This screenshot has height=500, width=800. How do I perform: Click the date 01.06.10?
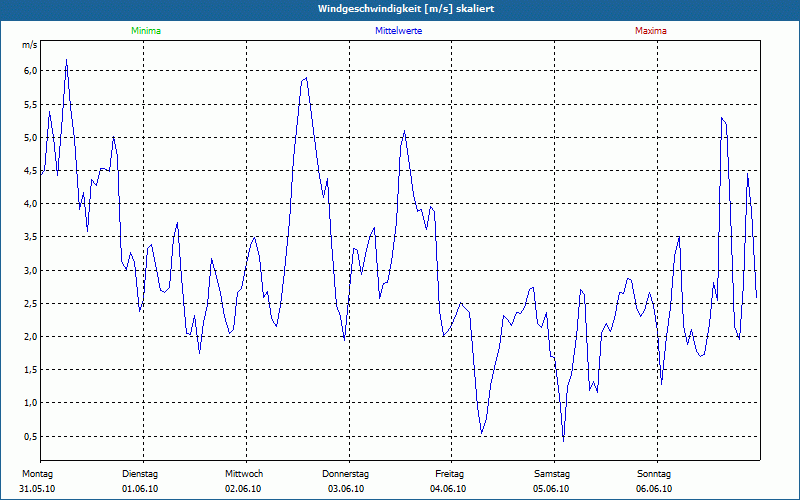(140, 489)
